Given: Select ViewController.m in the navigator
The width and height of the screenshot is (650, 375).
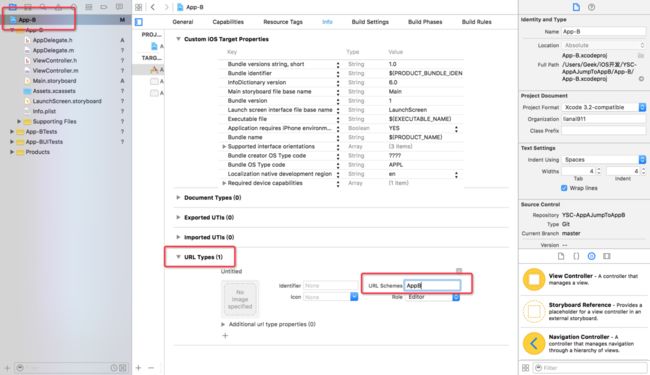Looking at the screenshot, I should [x=55, y=71].
